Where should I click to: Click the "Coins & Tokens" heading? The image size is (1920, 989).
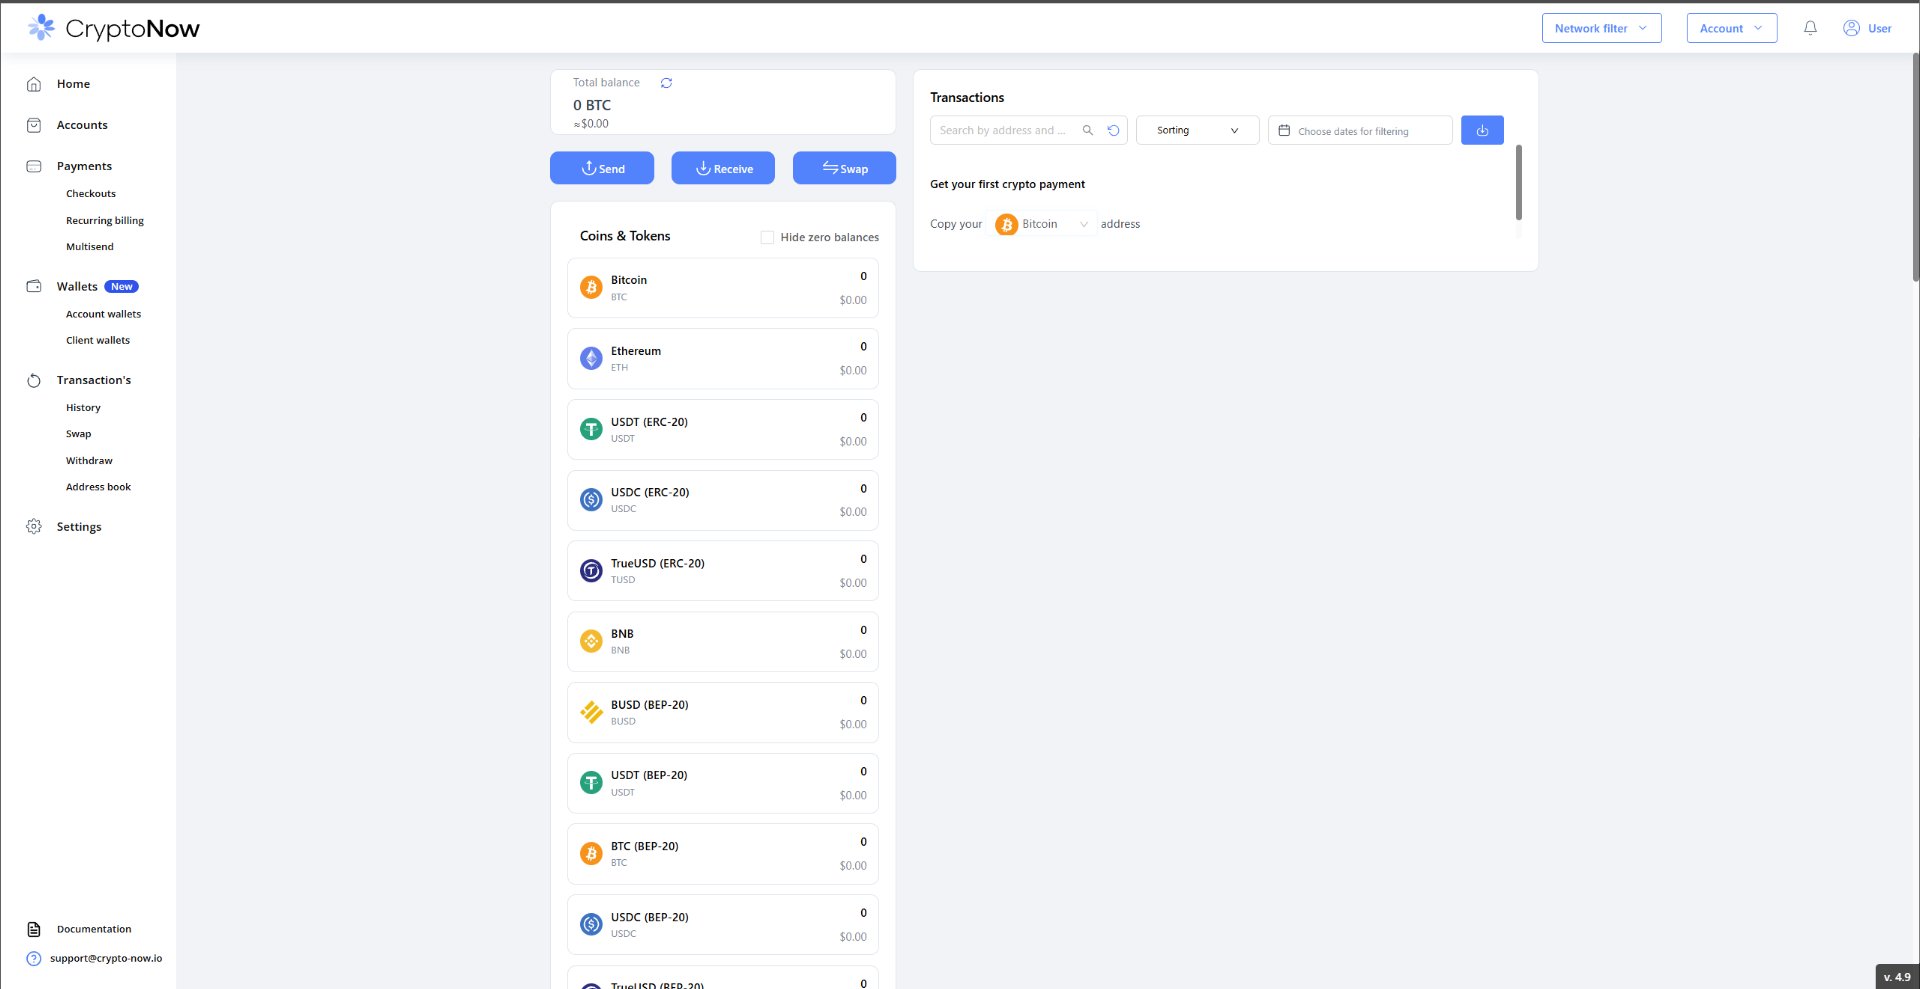click(625, 236)
